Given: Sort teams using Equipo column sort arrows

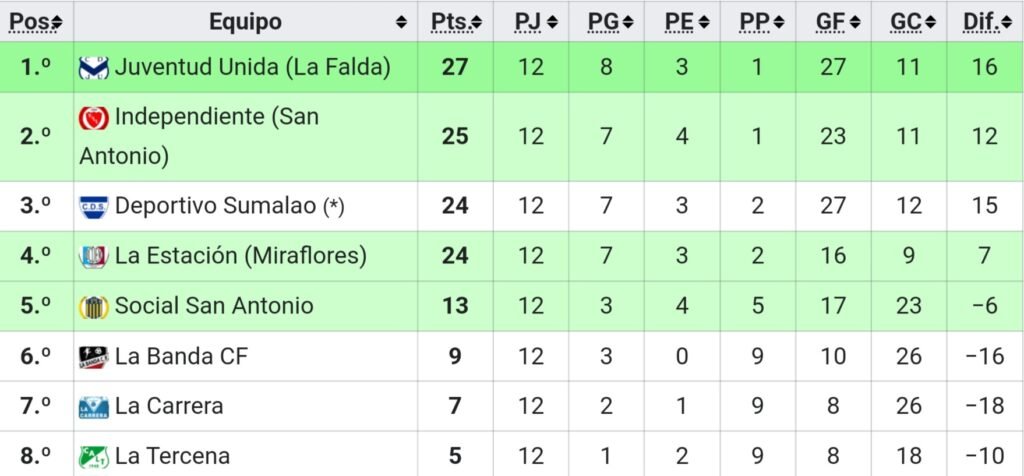Looking at the screenshot, I should point(401,23).
